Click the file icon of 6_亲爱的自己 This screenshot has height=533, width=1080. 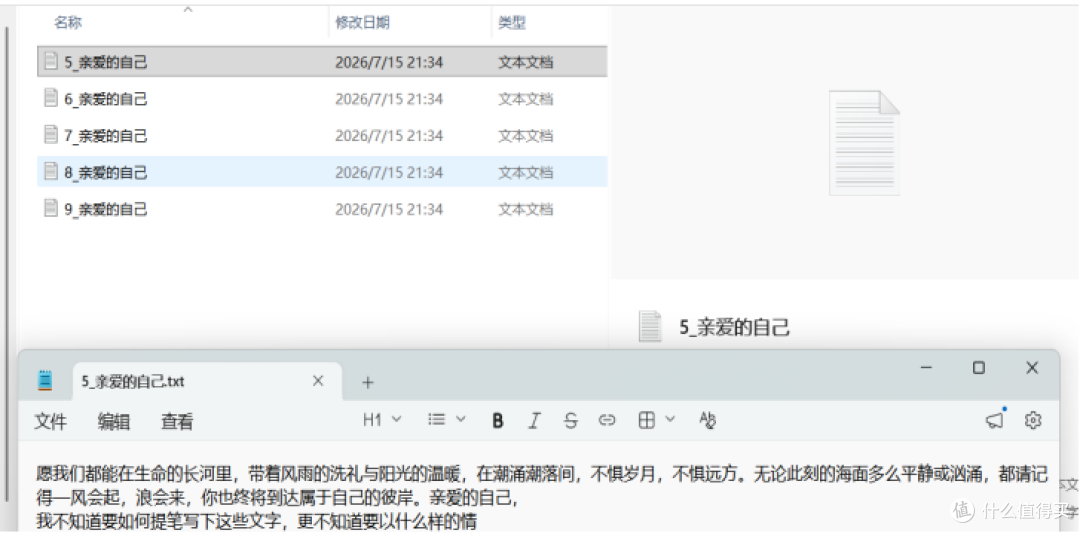pyautogui.click(x=50, y=98)
